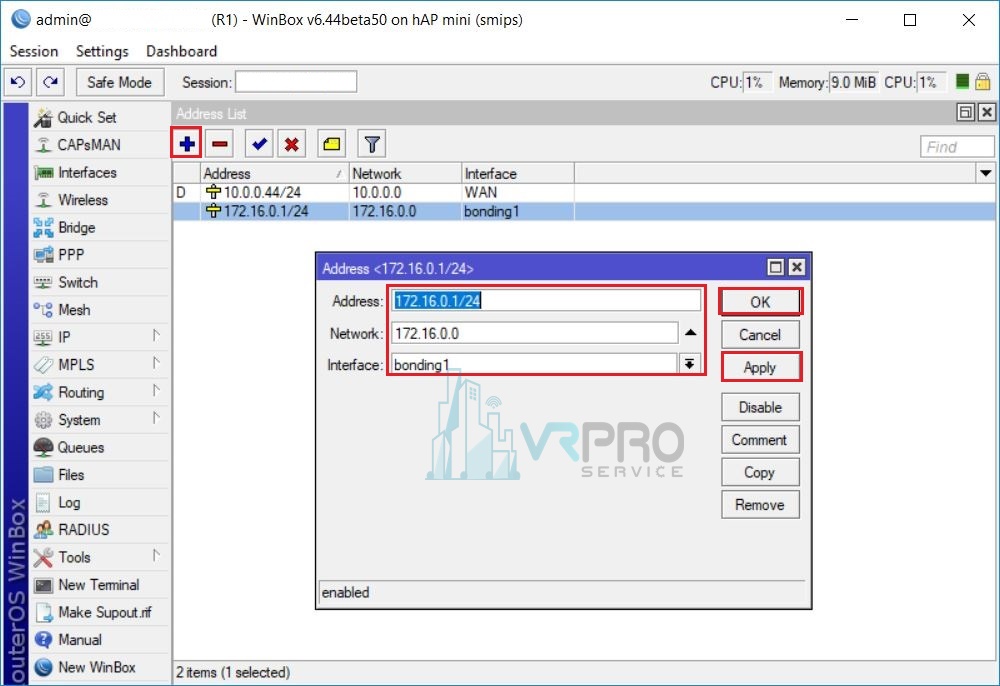This screenshot has height=686, width=1000.
Task: Click the bonding1 cell in Address List
Action: pos(518,211)
